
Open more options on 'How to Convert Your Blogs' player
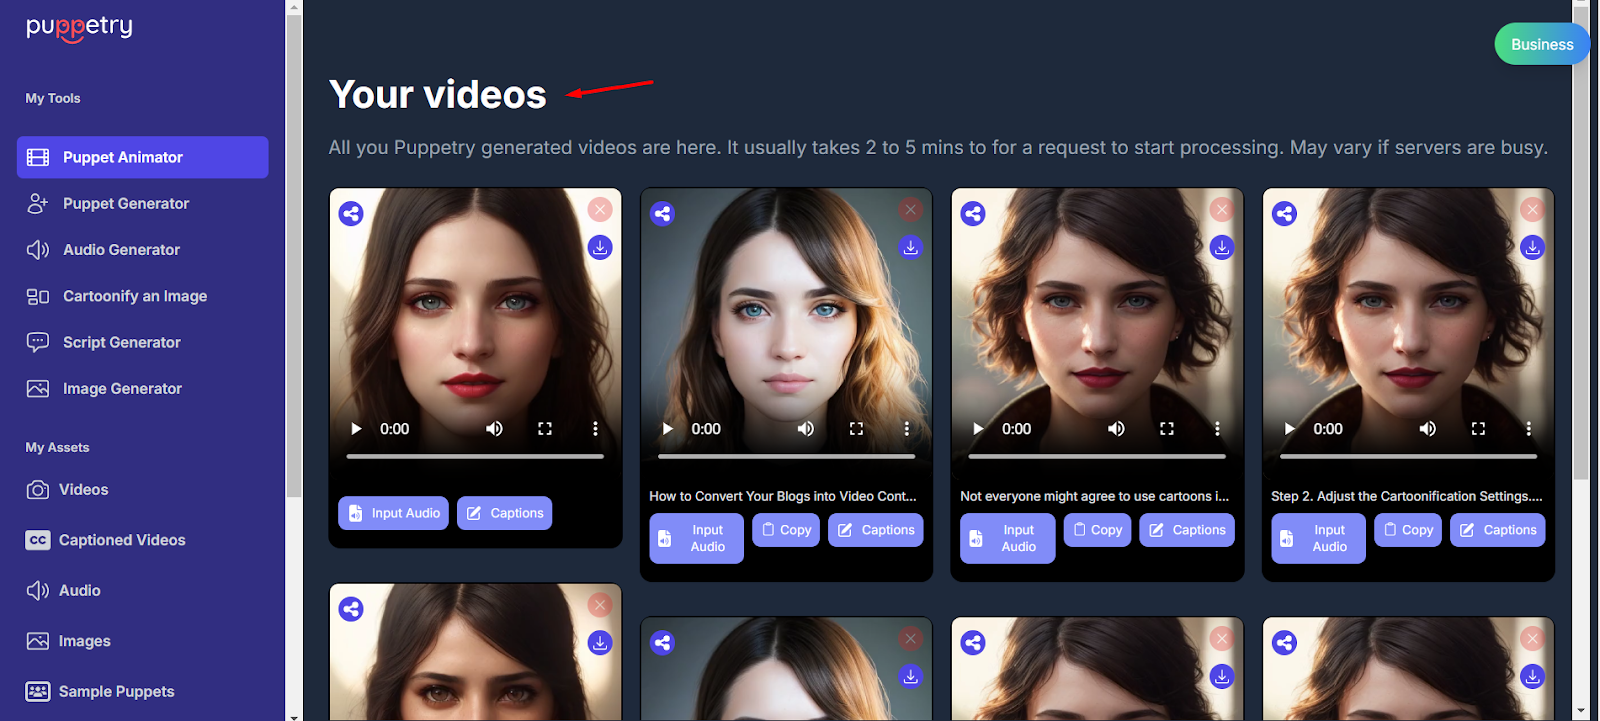[x=907, y=429]
